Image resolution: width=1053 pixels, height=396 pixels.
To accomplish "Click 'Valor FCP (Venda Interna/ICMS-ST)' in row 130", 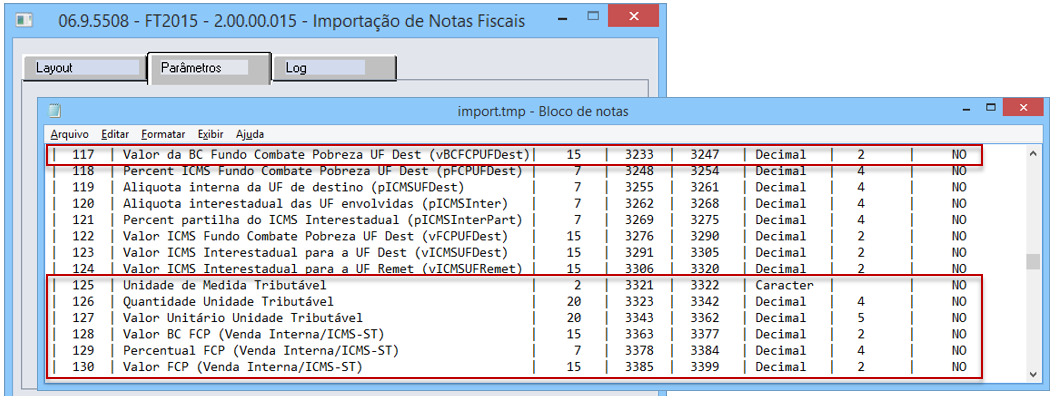I will [242, 367].
